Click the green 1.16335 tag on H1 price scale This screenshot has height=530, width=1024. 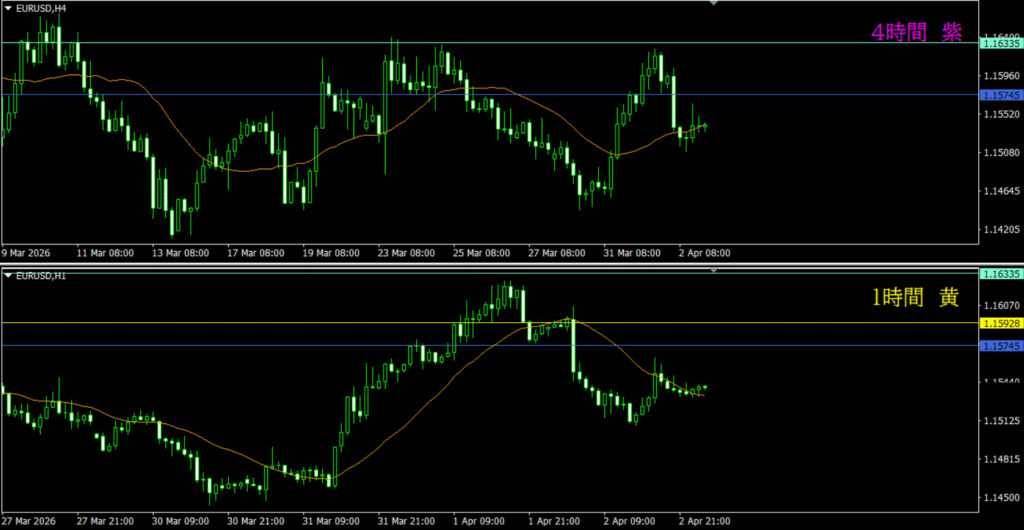tap(1000, 274)
